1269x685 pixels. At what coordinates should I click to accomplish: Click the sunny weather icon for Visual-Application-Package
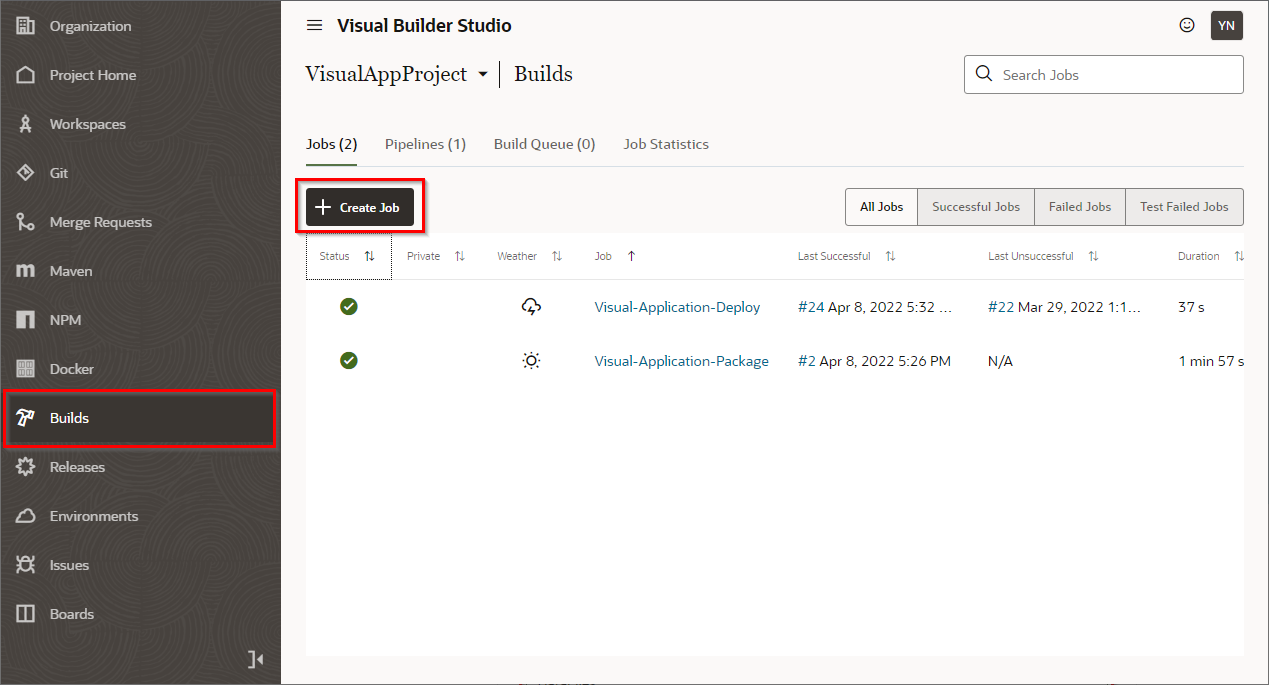531,361
